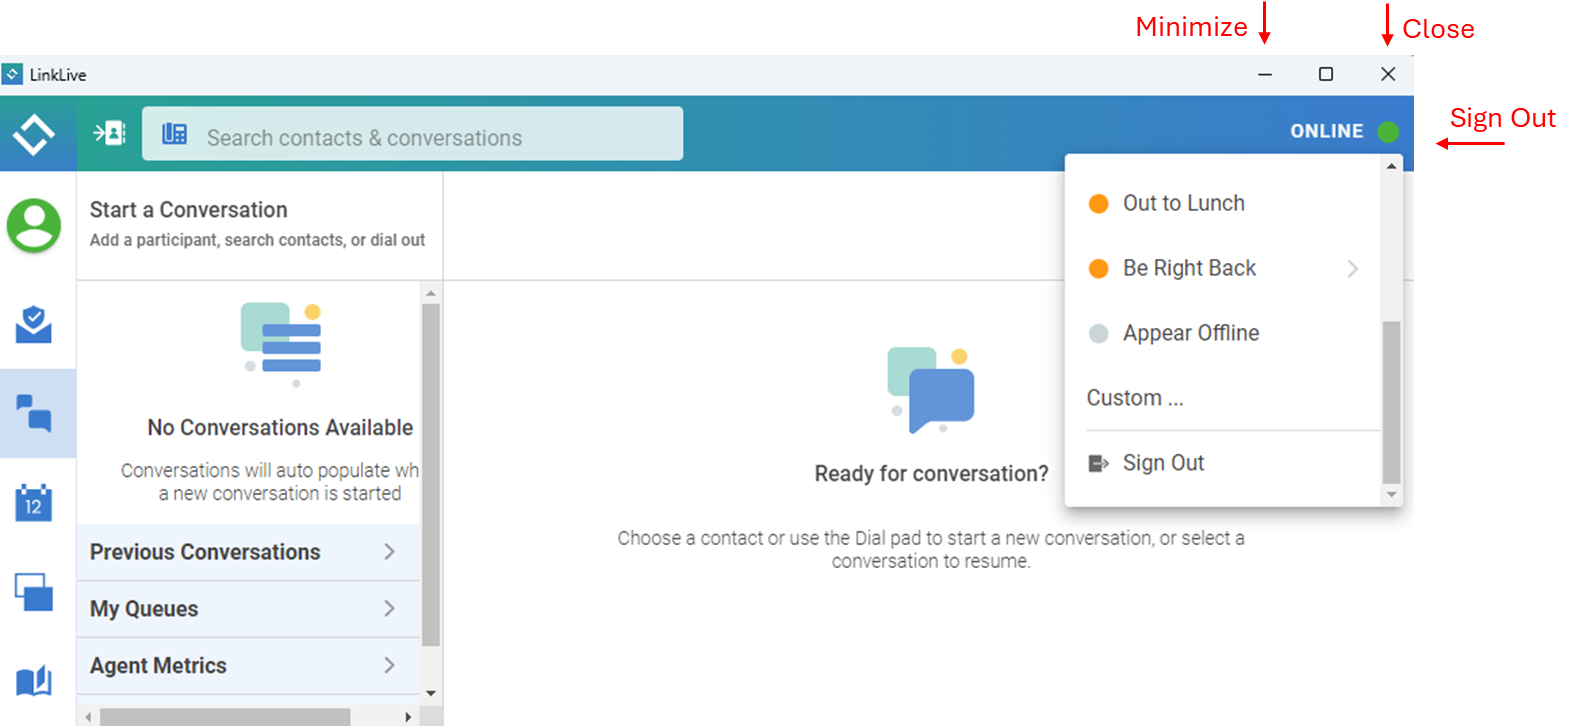This screenshot has width=1574, height=726.
Task: Open the contacts panel arrow icon
Action: (109, 133)
